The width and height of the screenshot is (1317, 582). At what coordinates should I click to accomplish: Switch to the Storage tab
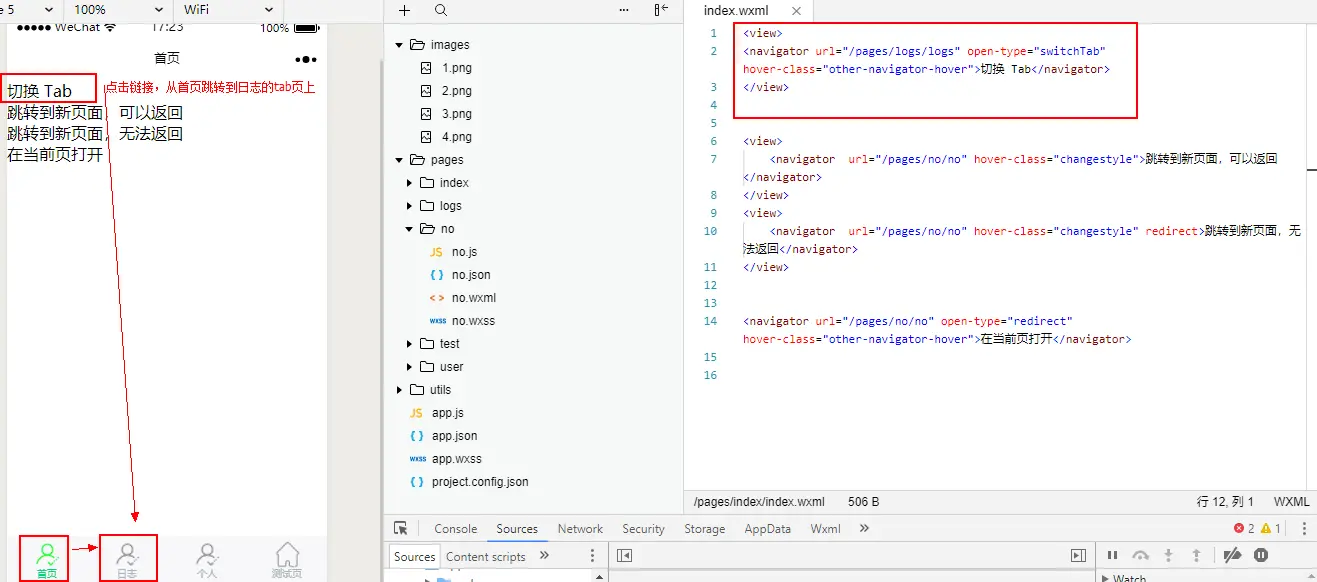[704, 529]
